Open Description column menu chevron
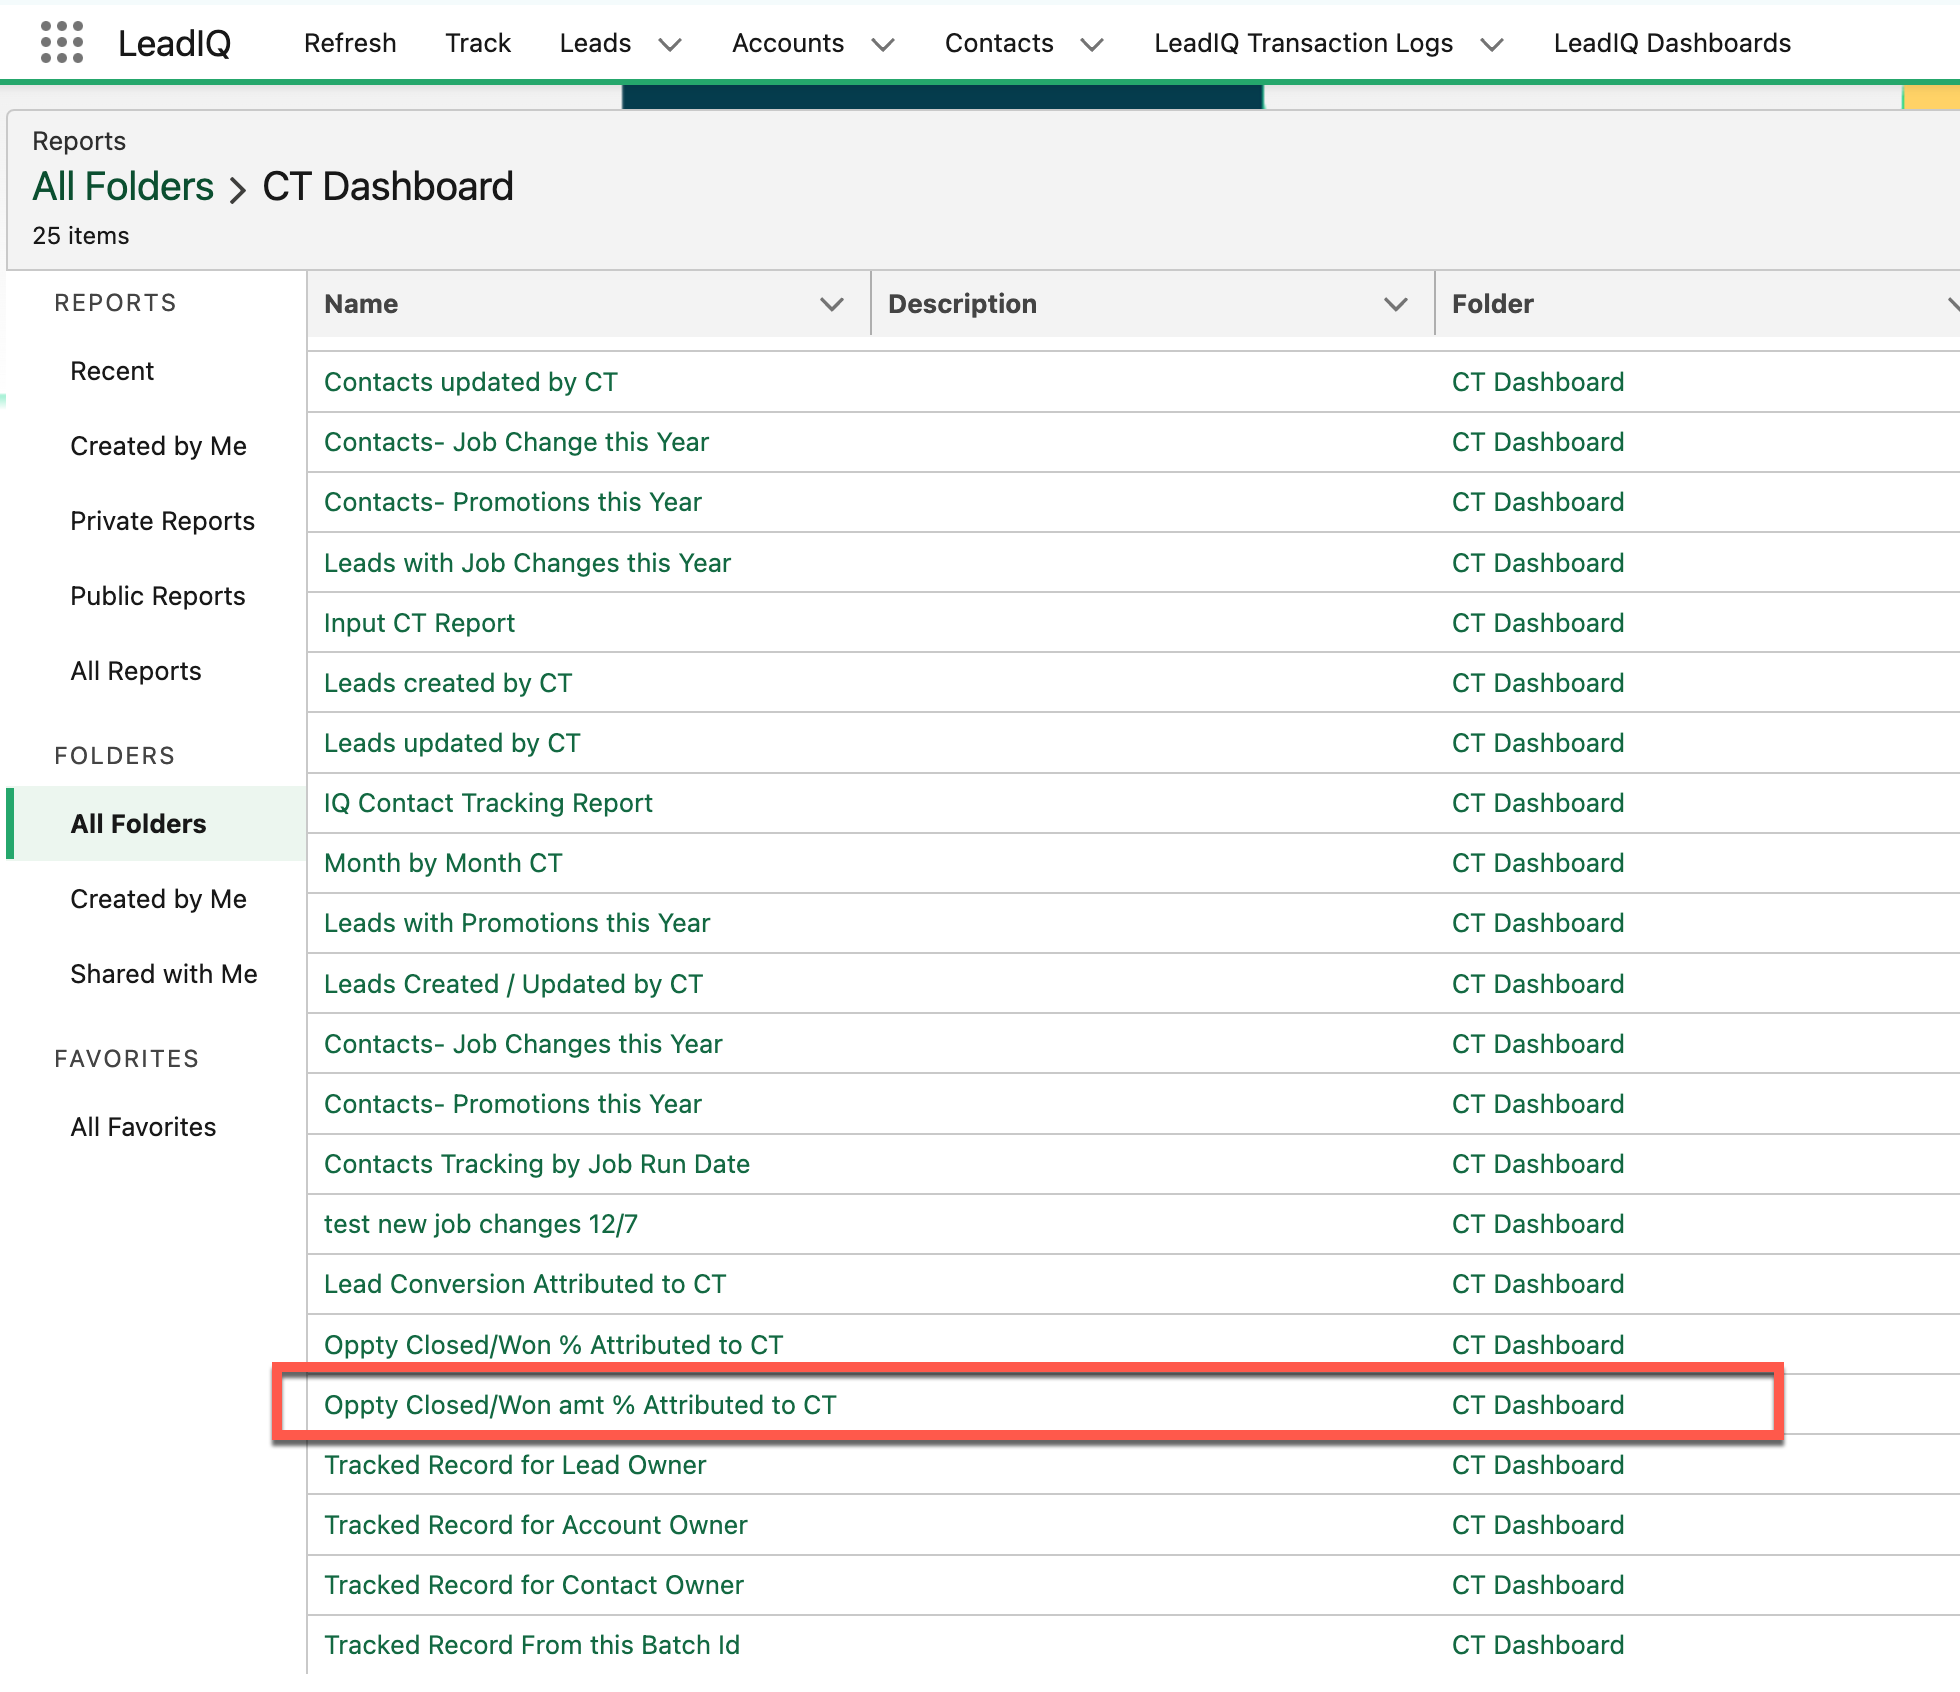The image size is (1960, 1692). (x=1395, y=304)
